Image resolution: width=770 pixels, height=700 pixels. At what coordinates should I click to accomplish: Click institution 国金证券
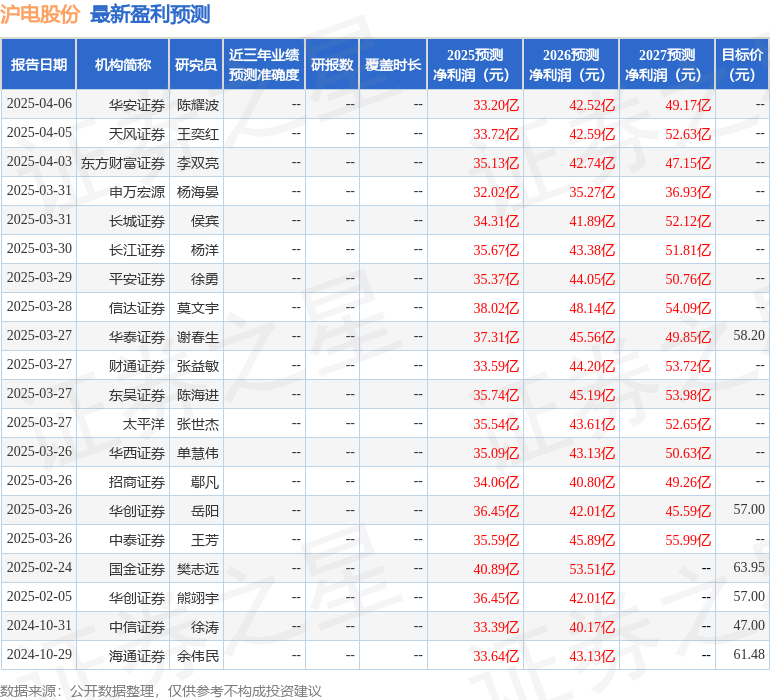(x=137, y=569)
